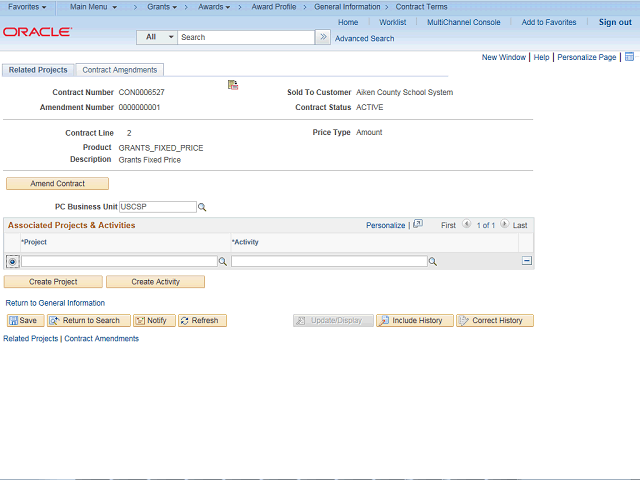Click the Notify button
Screen dimensions: 640x480
154,320
